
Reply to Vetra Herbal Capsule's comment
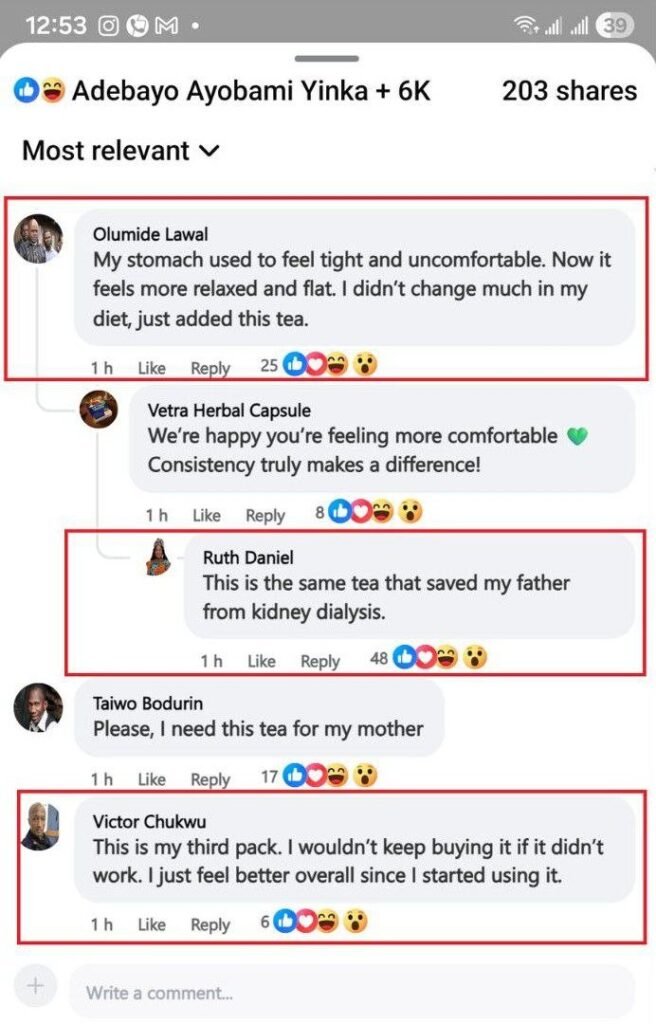coord(265,515)
